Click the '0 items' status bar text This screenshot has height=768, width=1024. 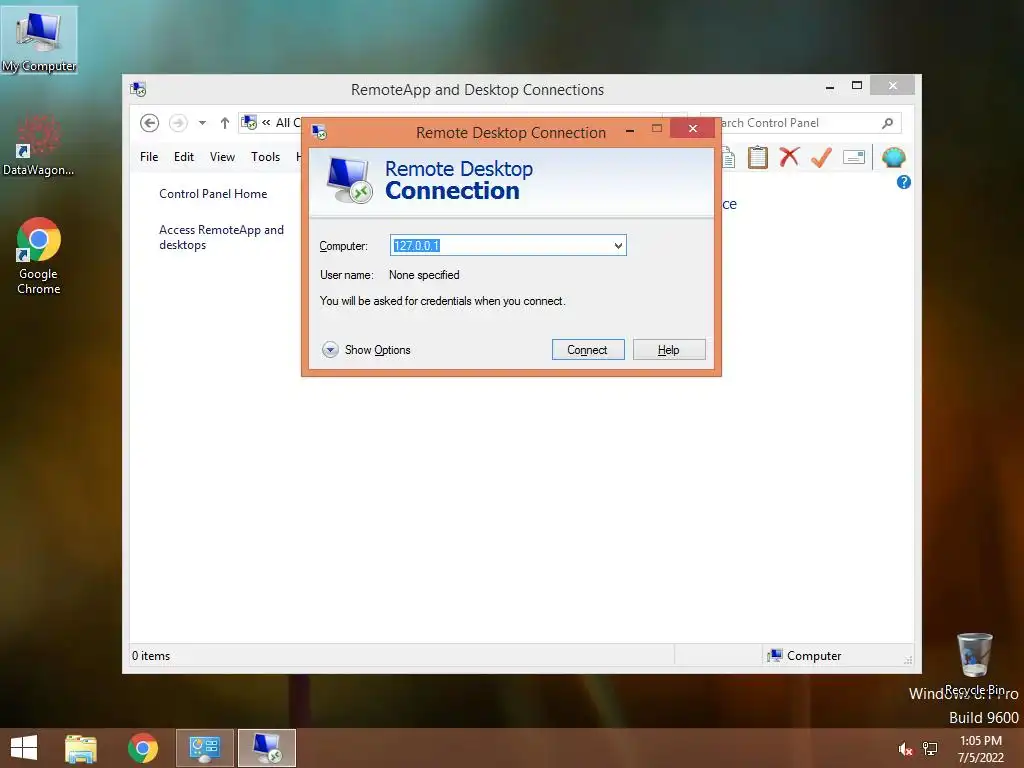[x=151, y=656]
